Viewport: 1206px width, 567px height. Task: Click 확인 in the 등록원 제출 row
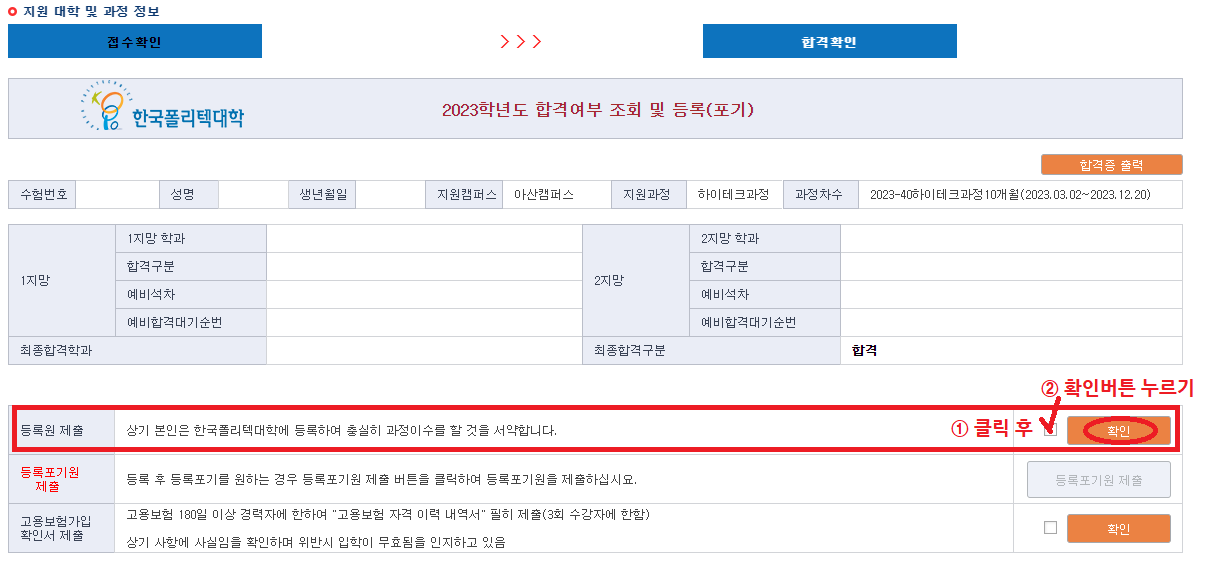coord(1118,431)
